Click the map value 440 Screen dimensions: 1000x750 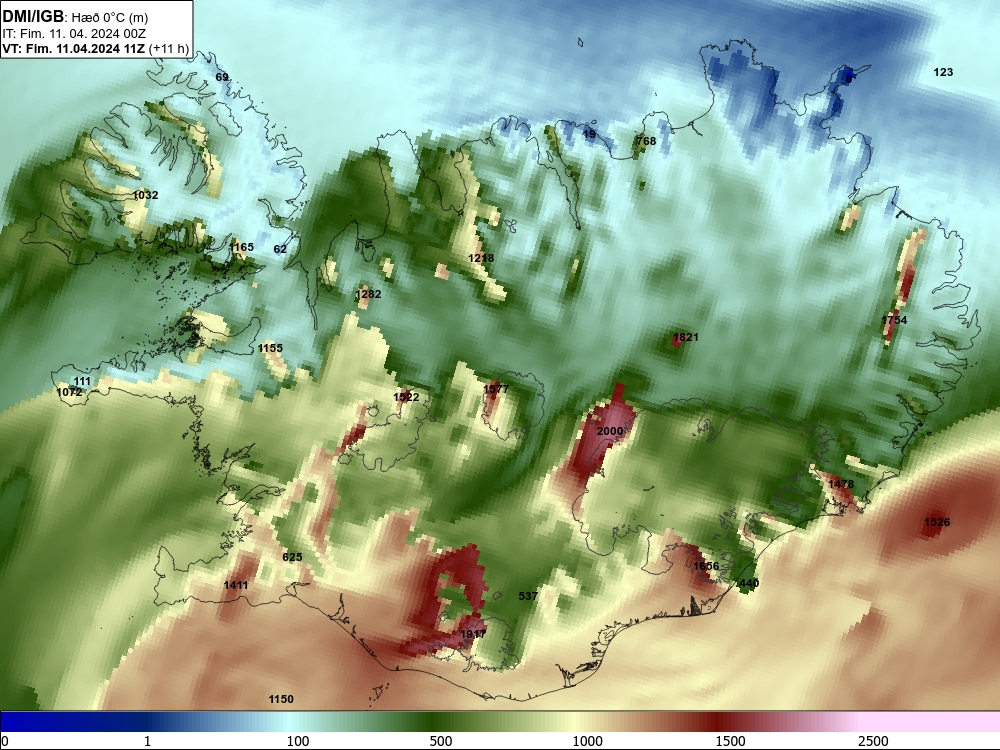click(x=749, y=584)
